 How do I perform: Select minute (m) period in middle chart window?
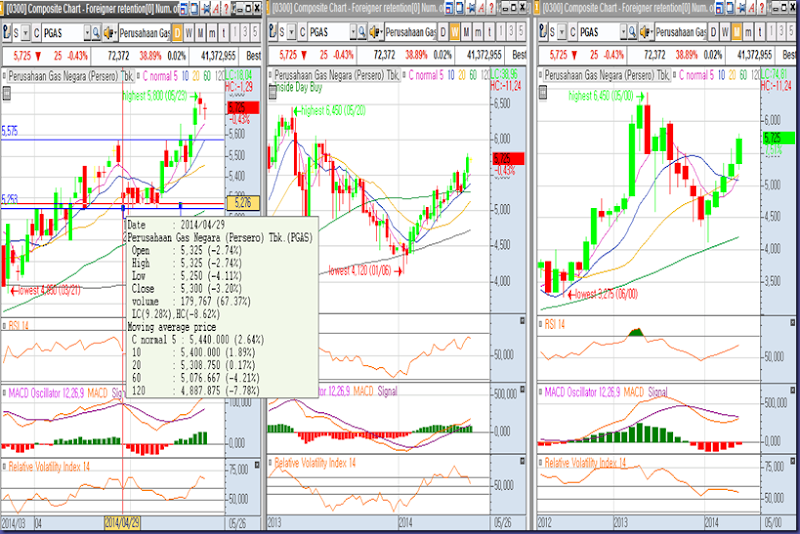478,33
